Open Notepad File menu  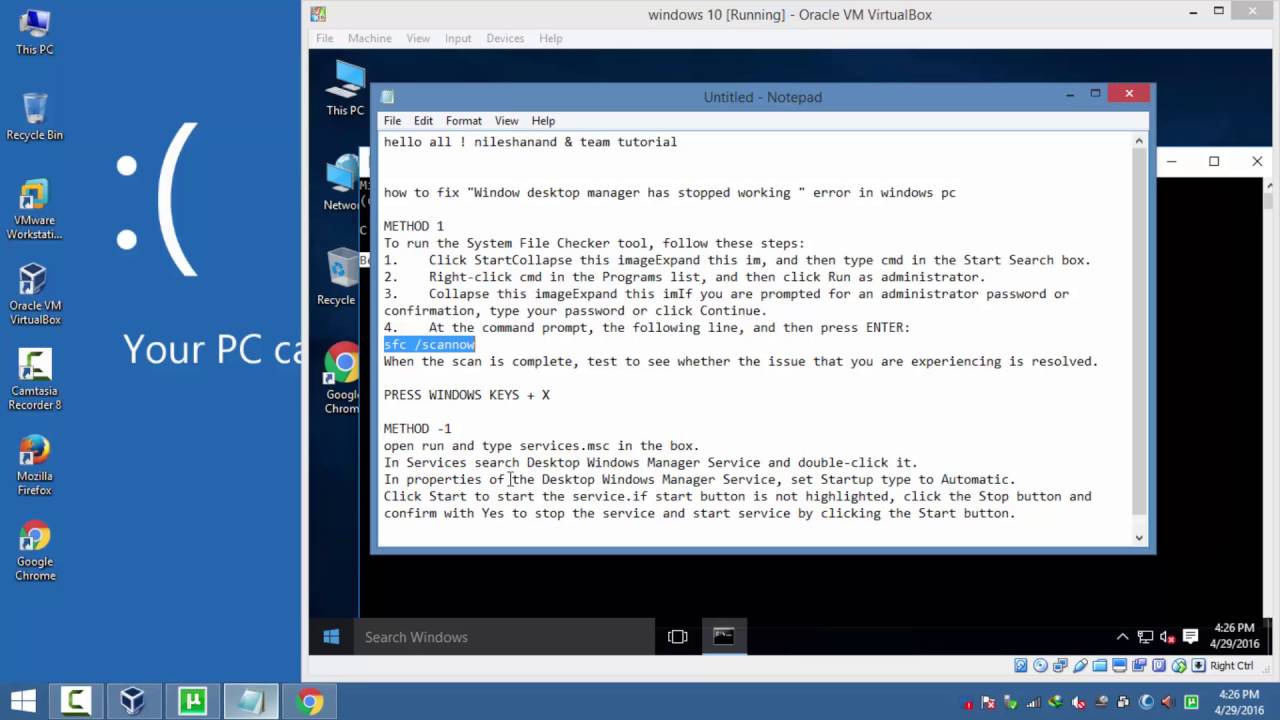pos(392,120)
